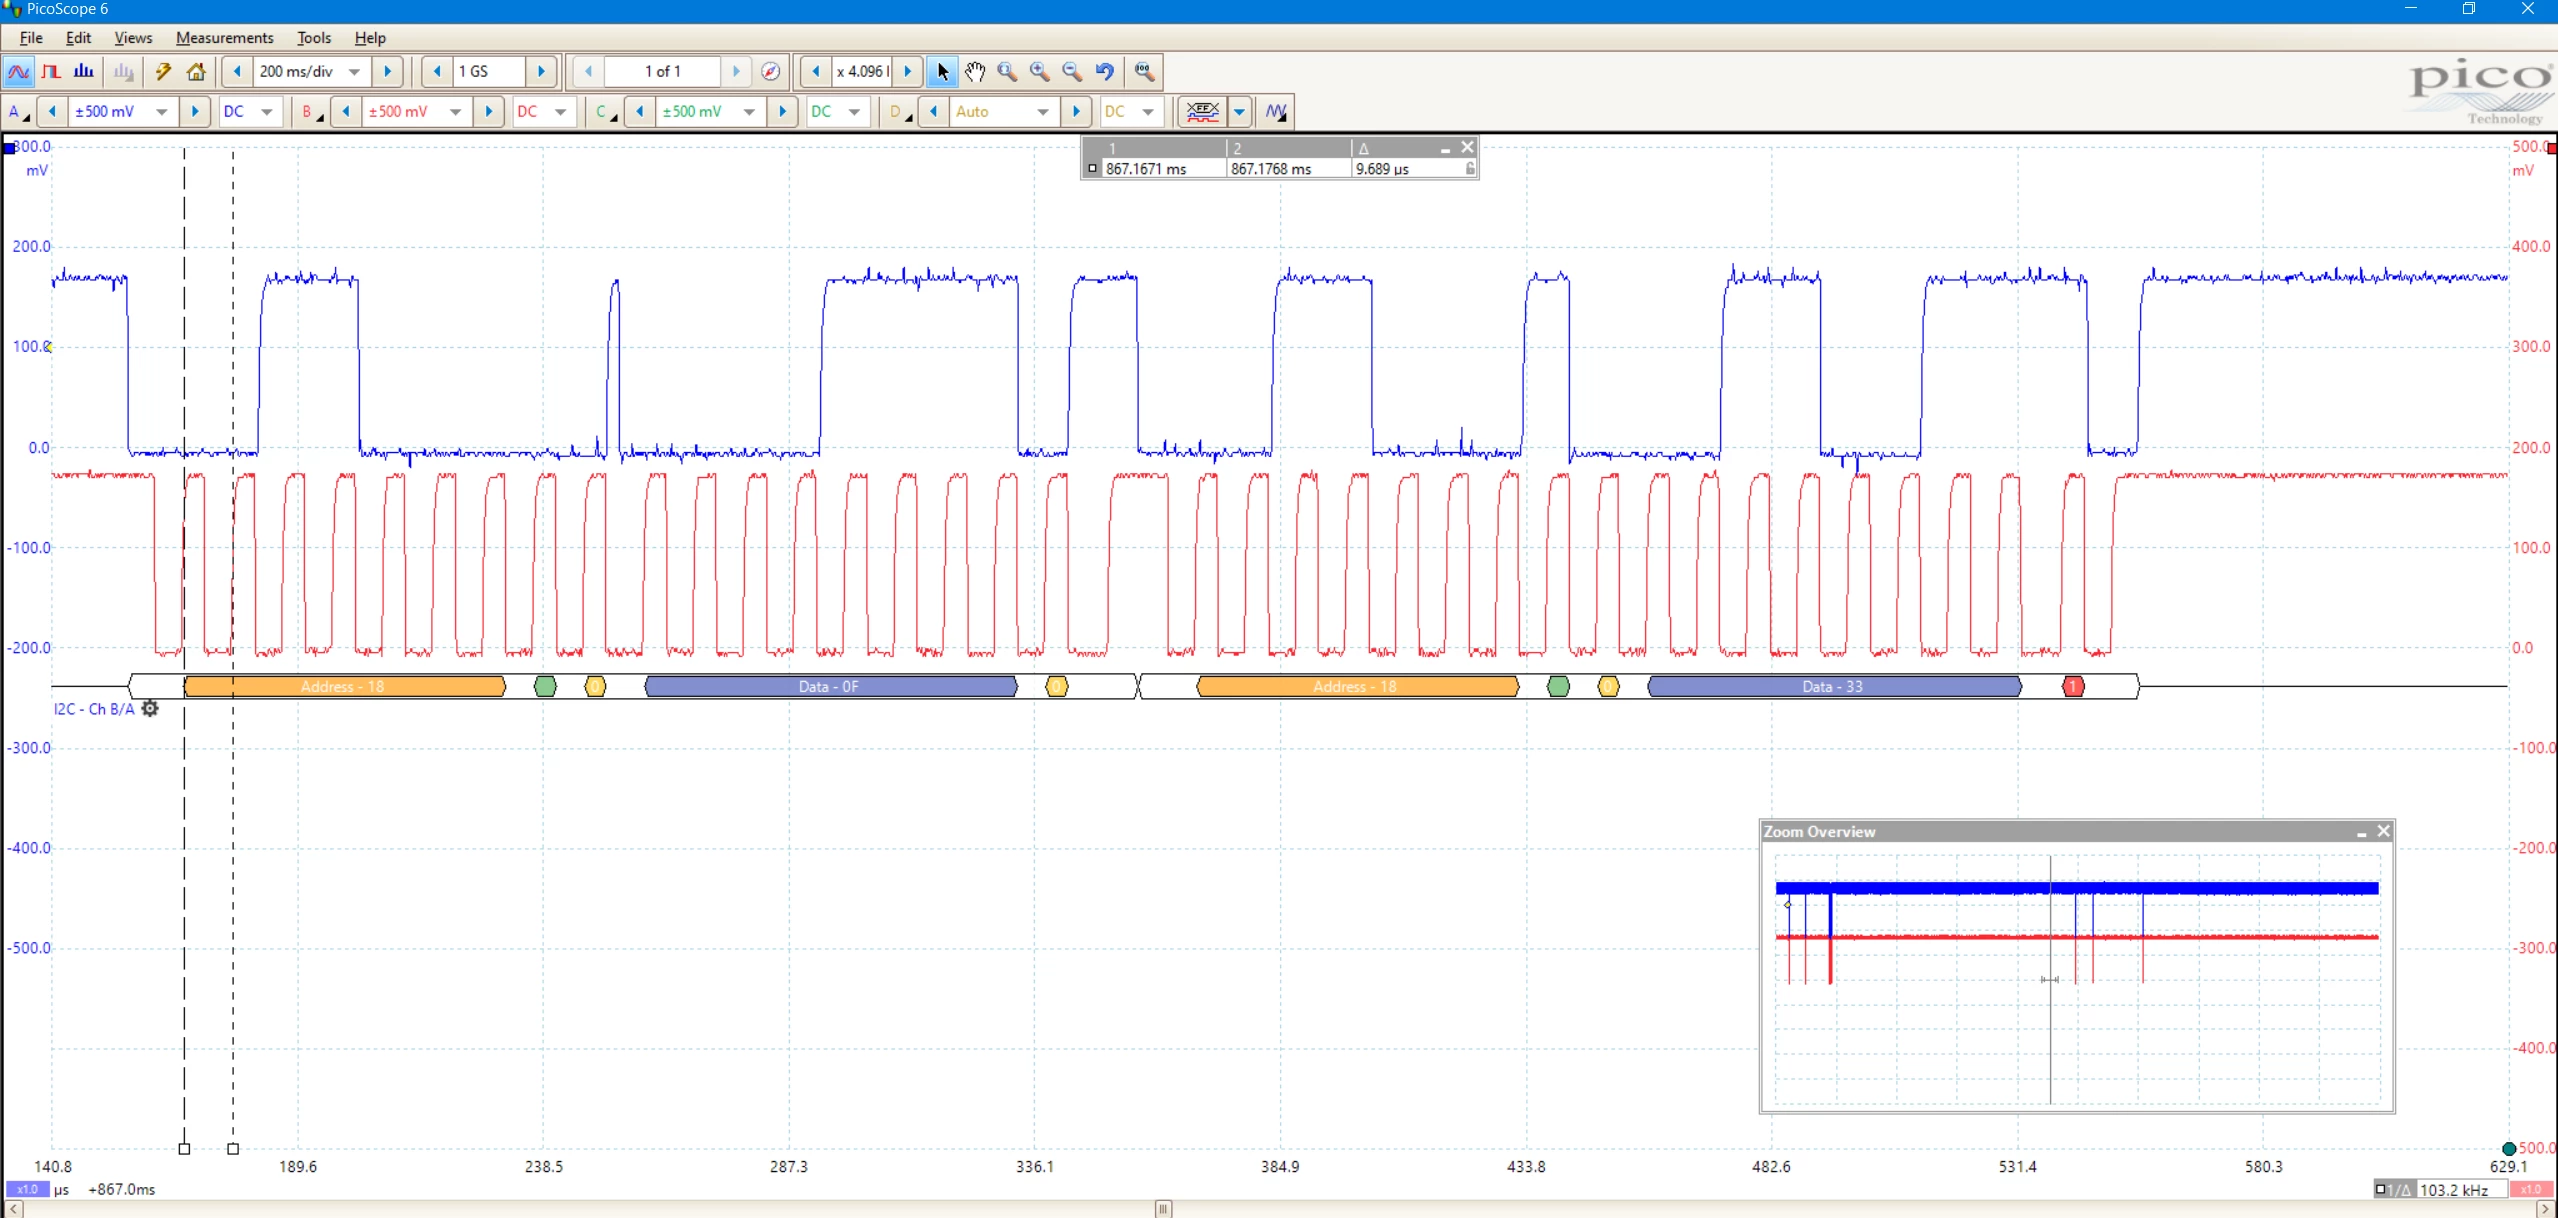The height and width of the screenshot is (1218, 2558).
Task: Toggle Channel B options button
Action: tap(311, 112)
